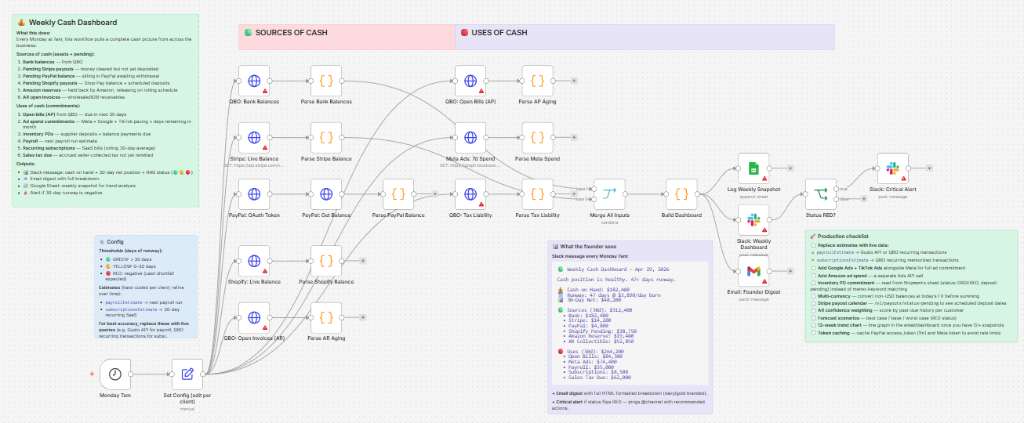Select the USES OF CASH header sticky
Viewport: 1024px width, 423px height.
(645, 37)
